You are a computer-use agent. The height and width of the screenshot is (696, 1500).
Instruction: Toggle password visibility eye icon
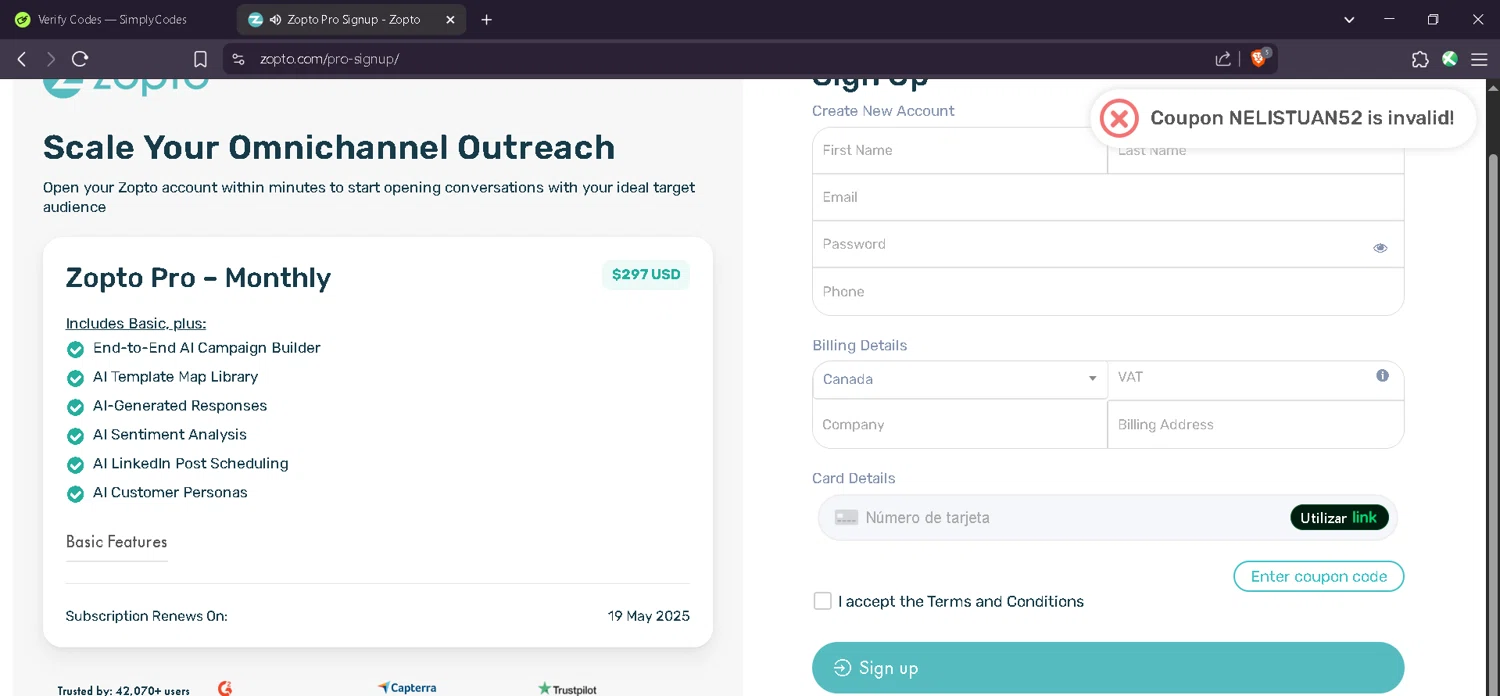pyautogui.click(x=1380, y=248)
